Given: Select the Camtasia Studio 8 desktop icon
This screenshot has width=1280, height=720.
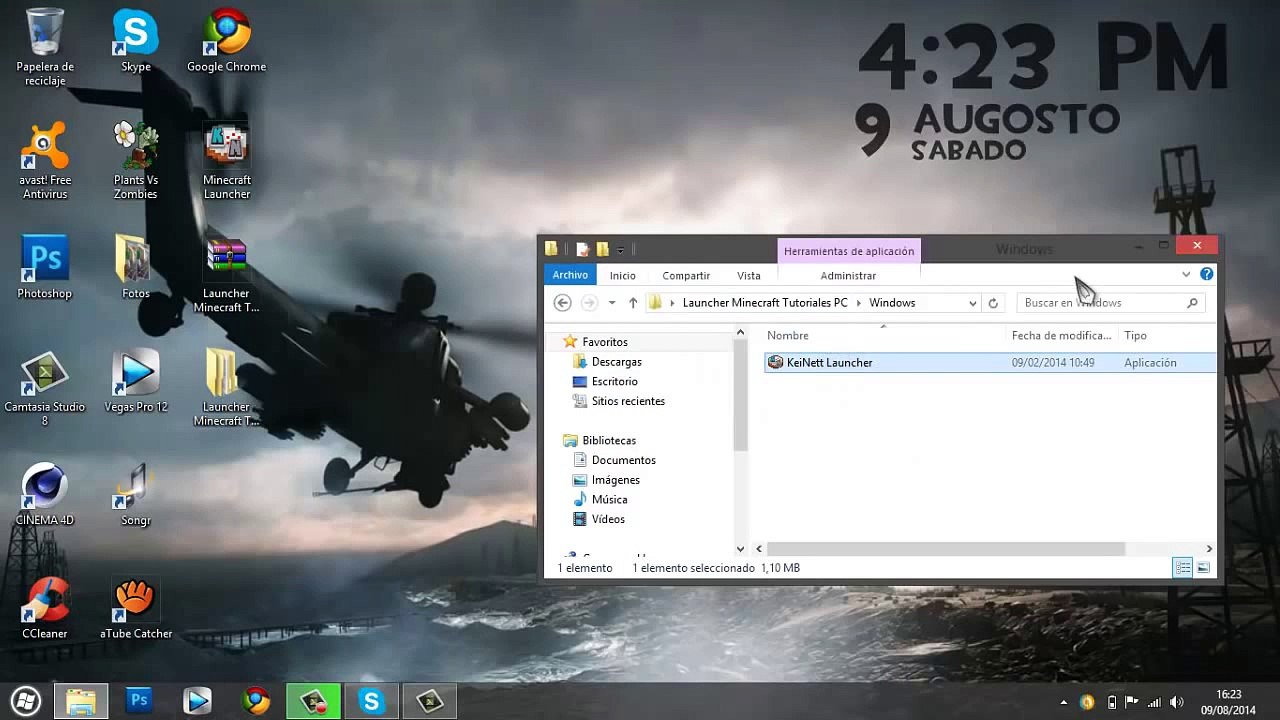Looking at the screenshot, I should 45,388.
